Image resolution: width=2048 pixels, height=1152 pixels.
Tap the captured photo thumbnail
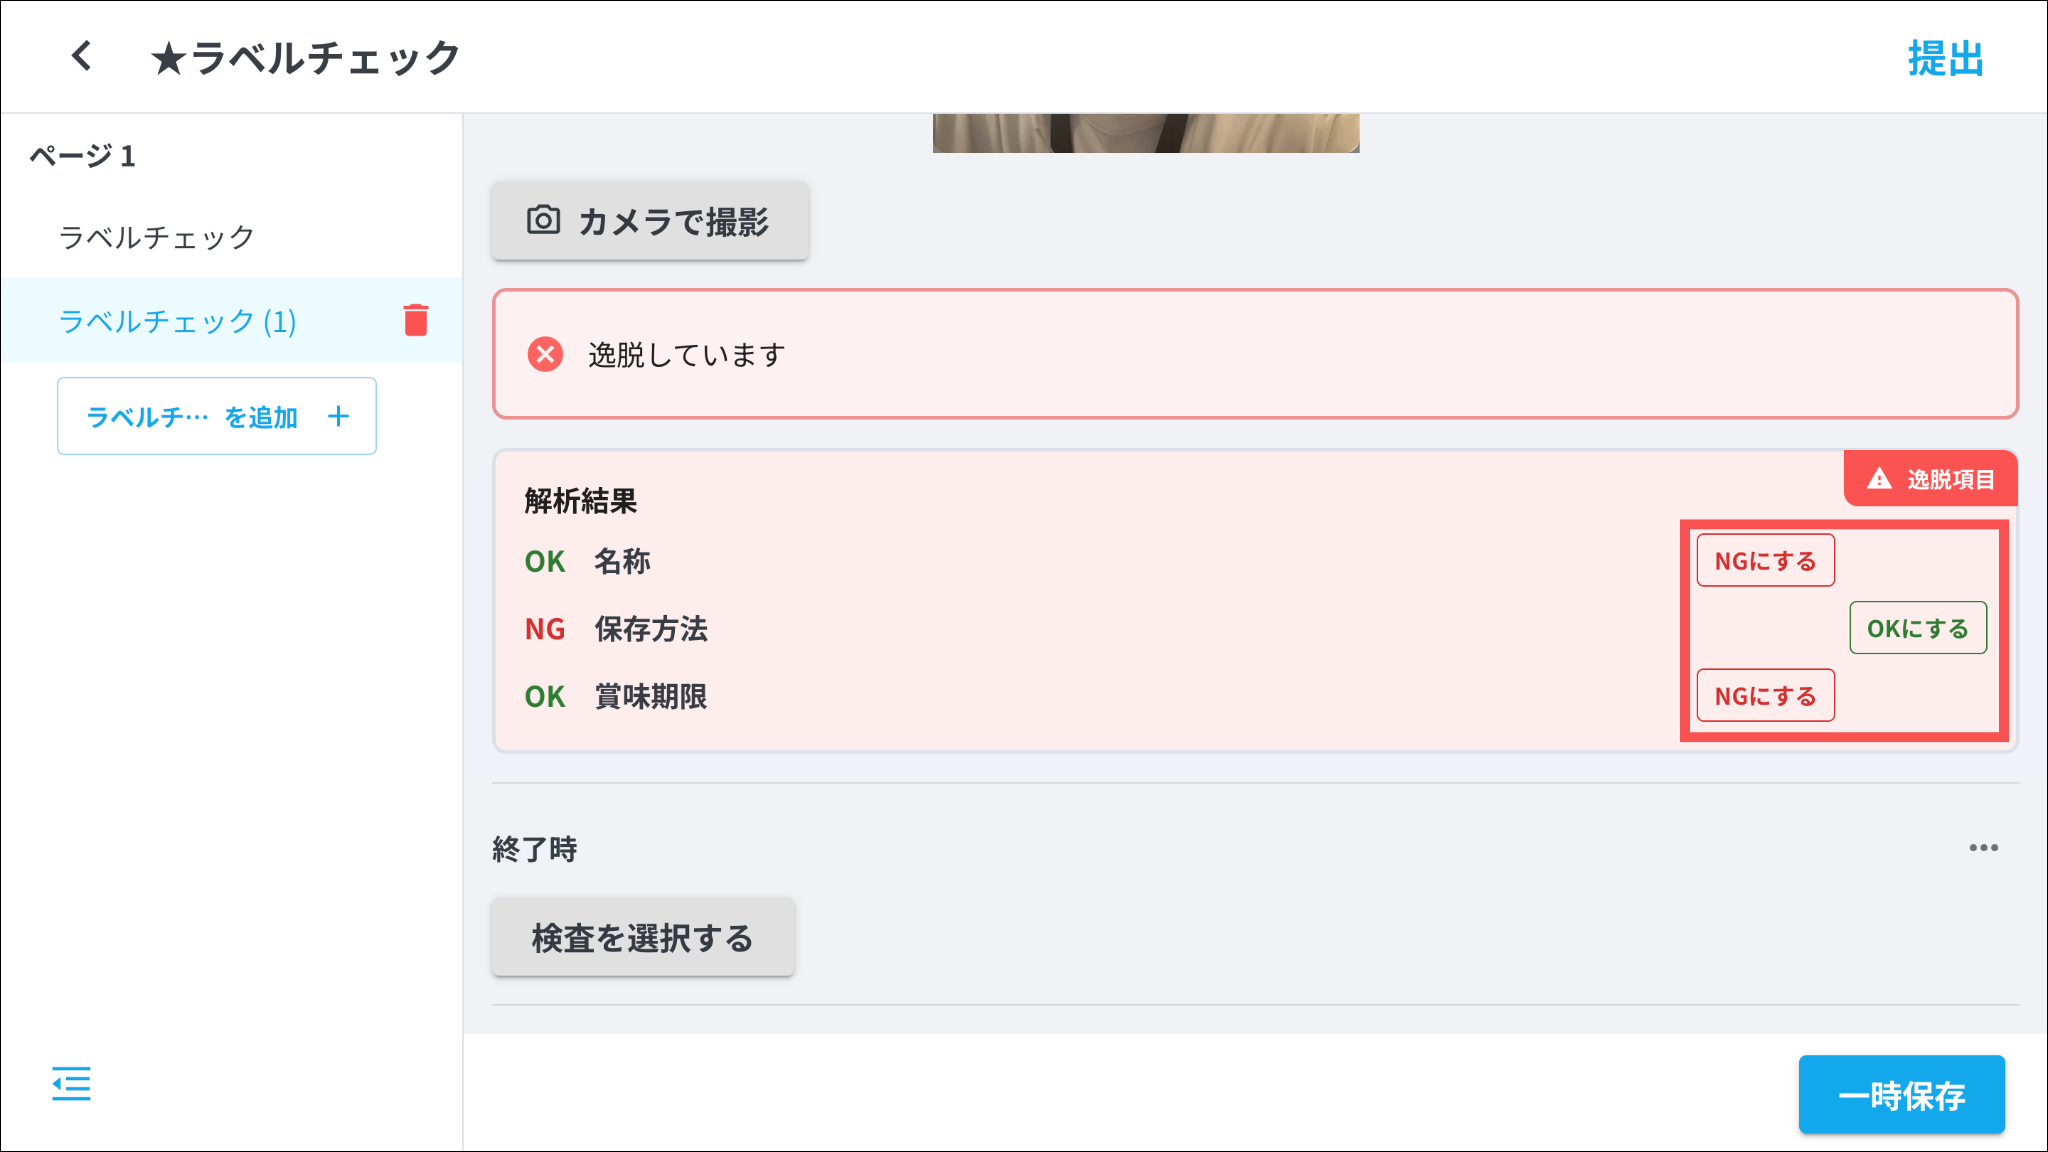1146,133
